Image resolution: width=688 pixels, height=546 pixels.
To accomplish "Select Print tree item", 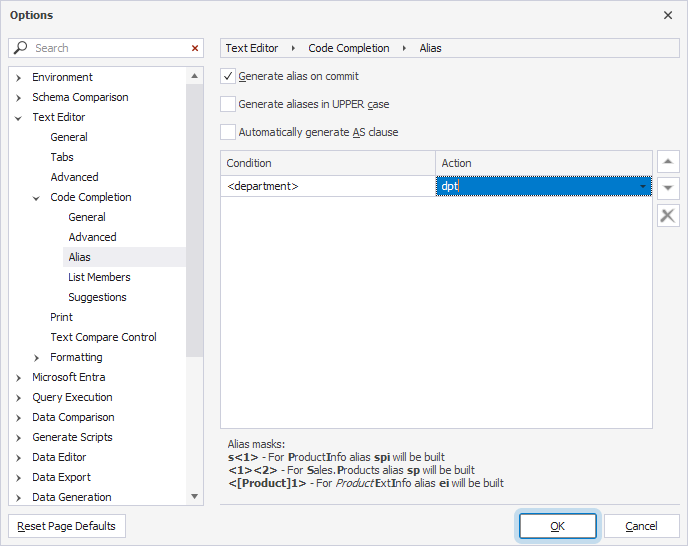I will point(61,317).
